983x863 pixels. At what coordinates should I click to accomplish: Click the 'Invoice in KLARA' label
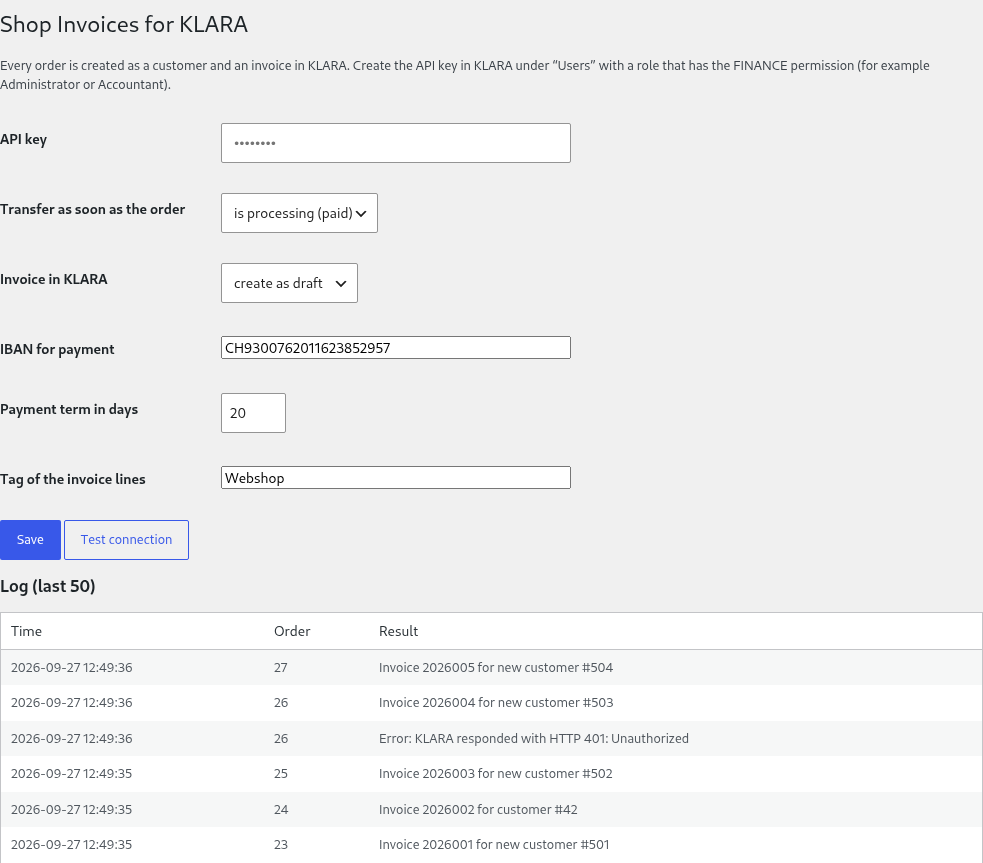[54, 279]
